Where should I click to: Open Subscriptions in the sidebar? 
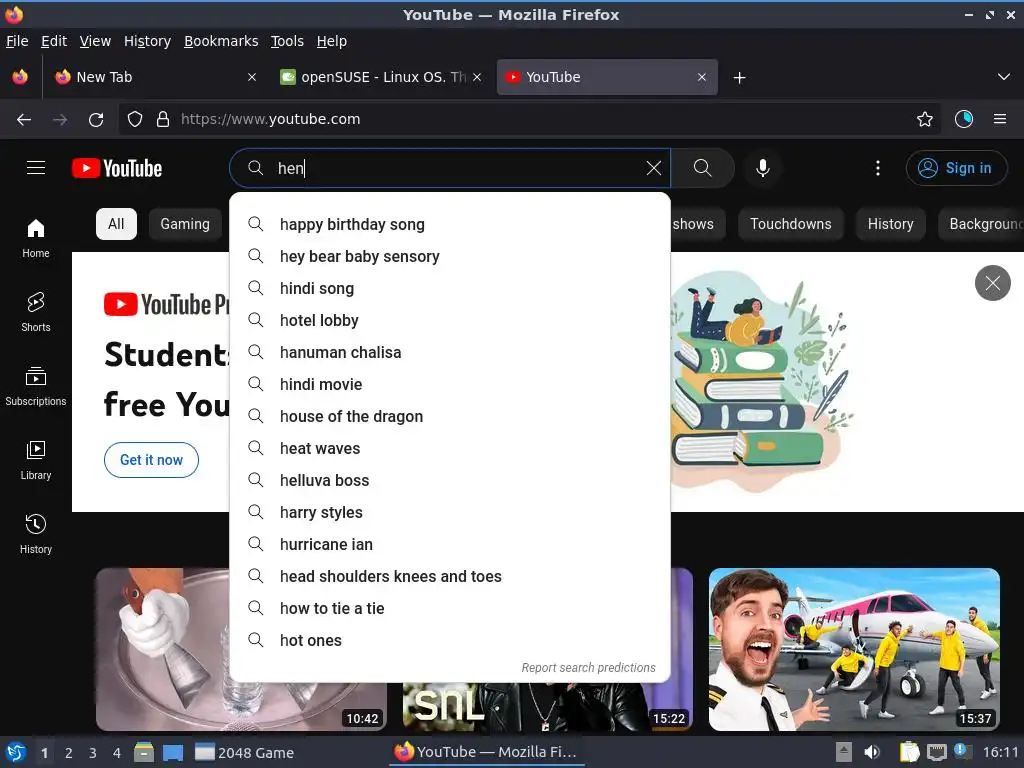(36, 387)
